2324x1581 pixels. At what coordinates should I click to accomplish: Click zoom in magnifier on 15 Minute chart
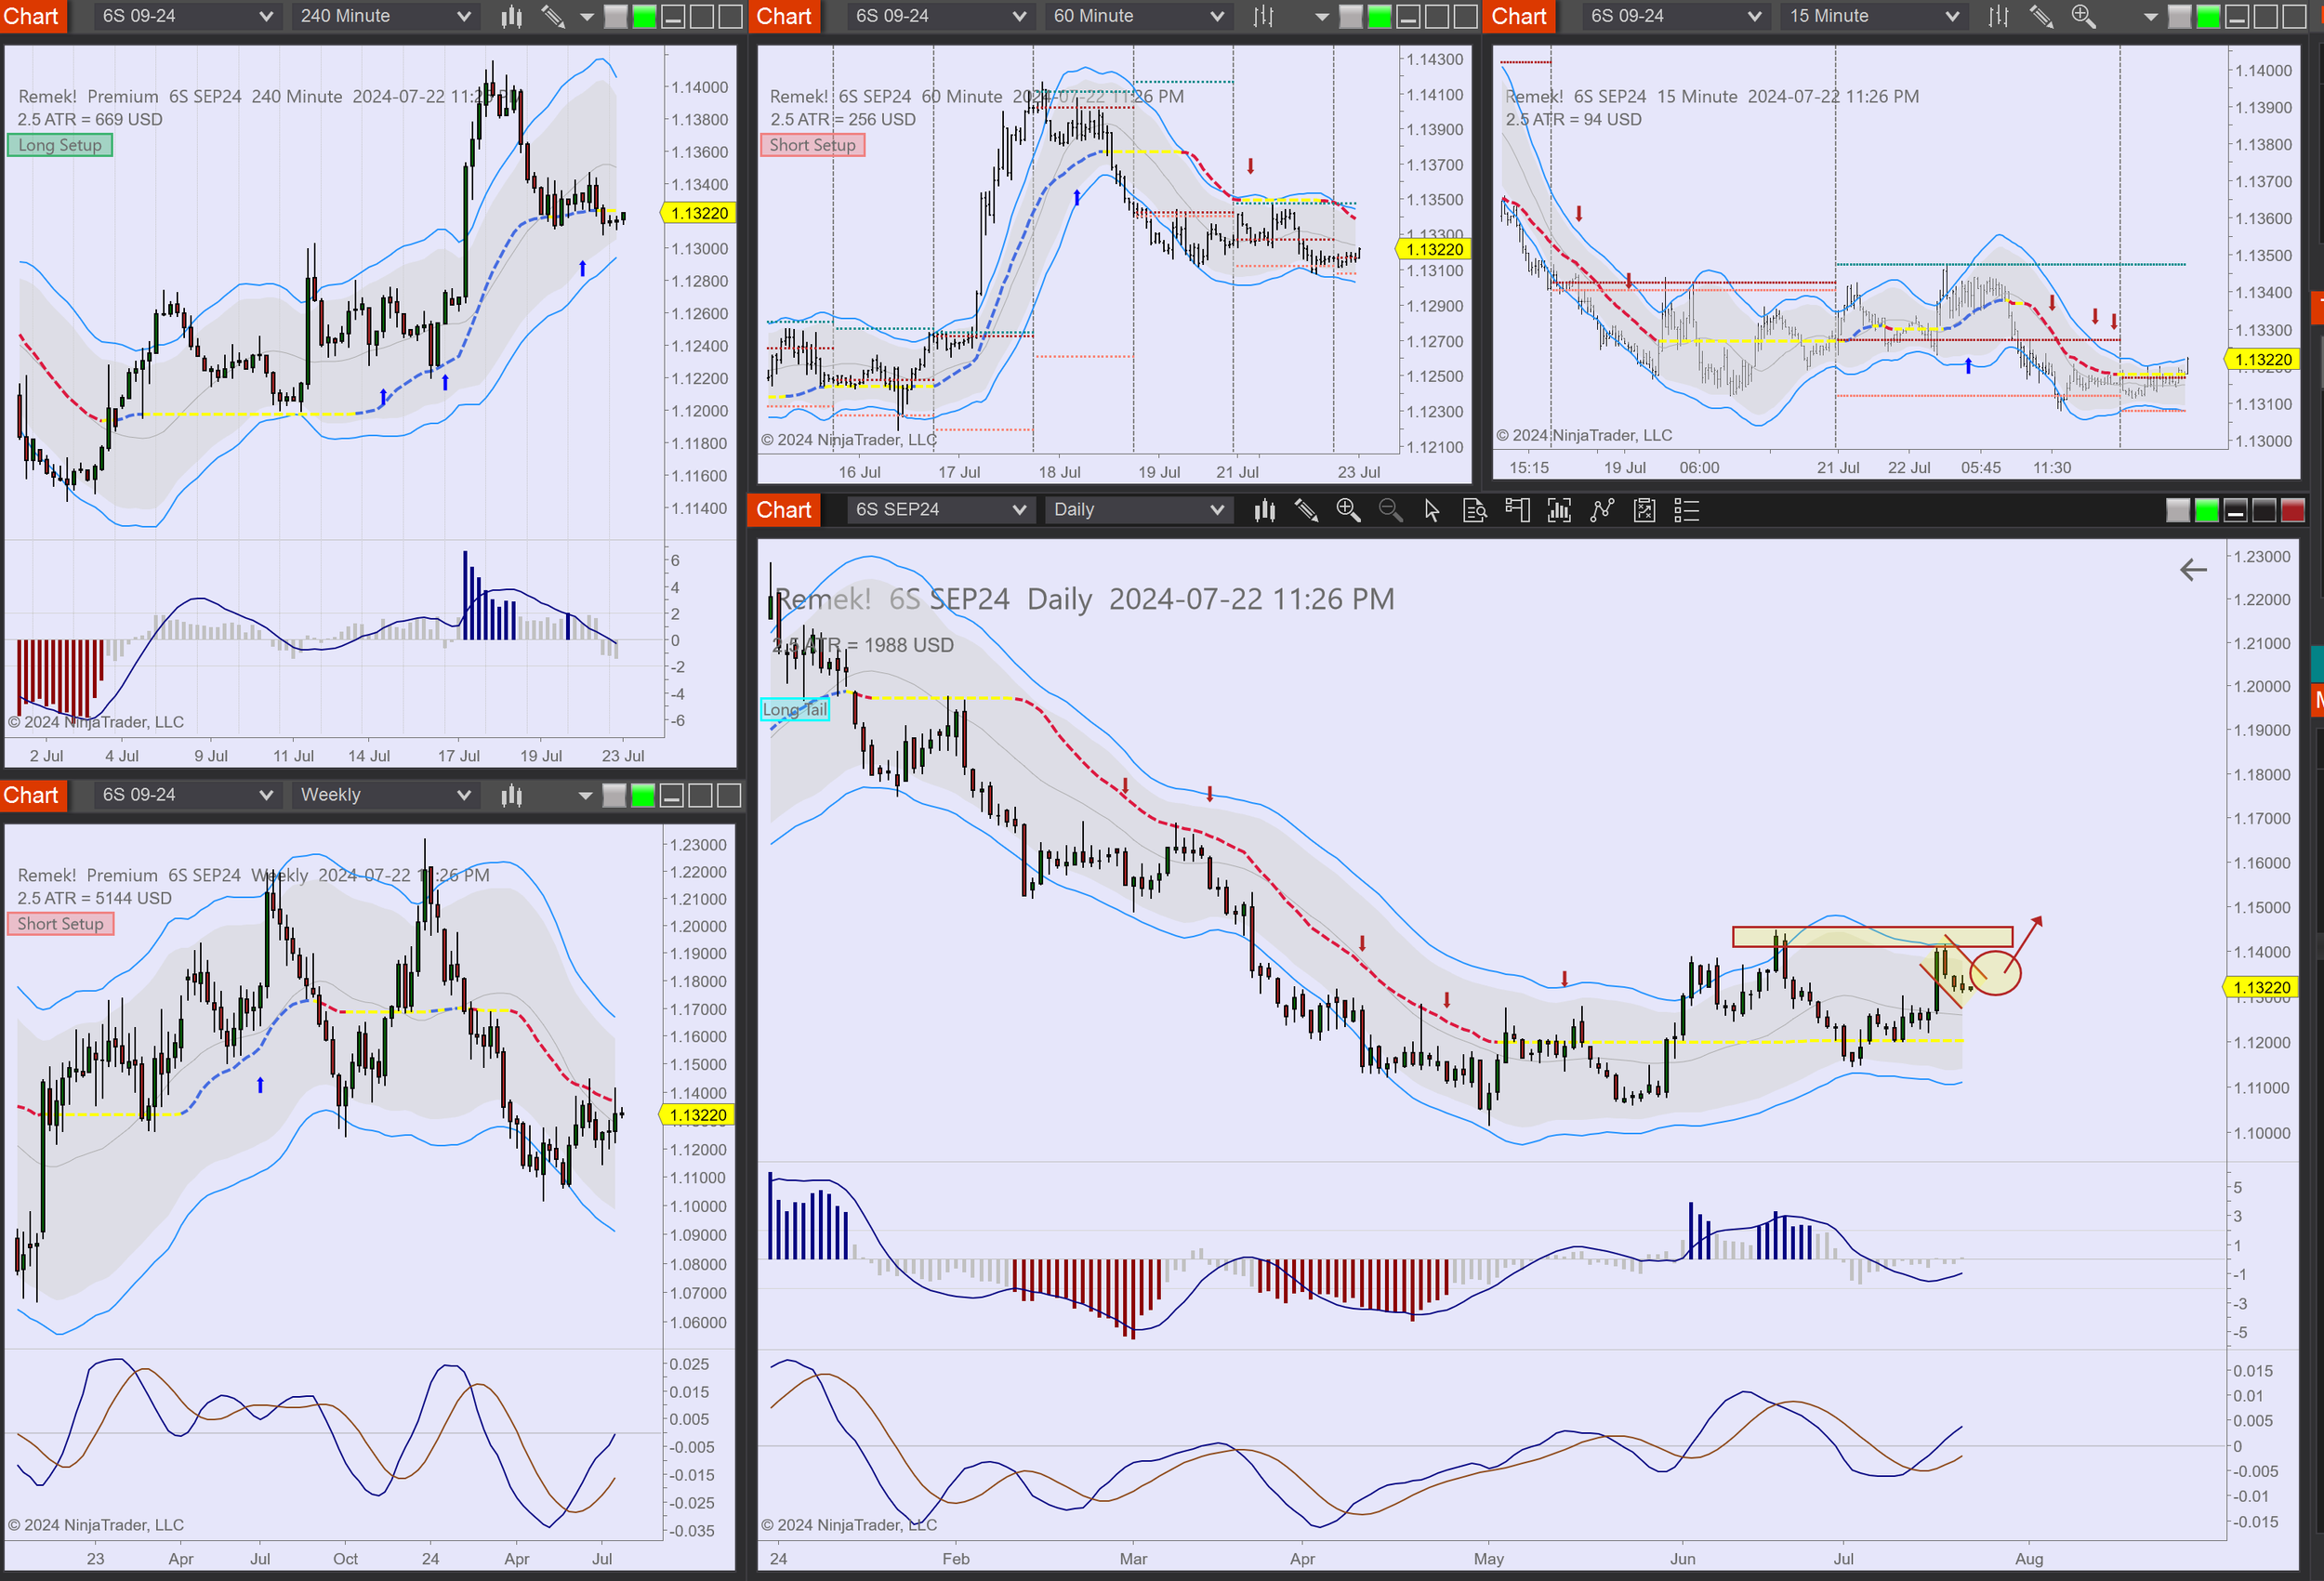click(x=2083, y=16)
